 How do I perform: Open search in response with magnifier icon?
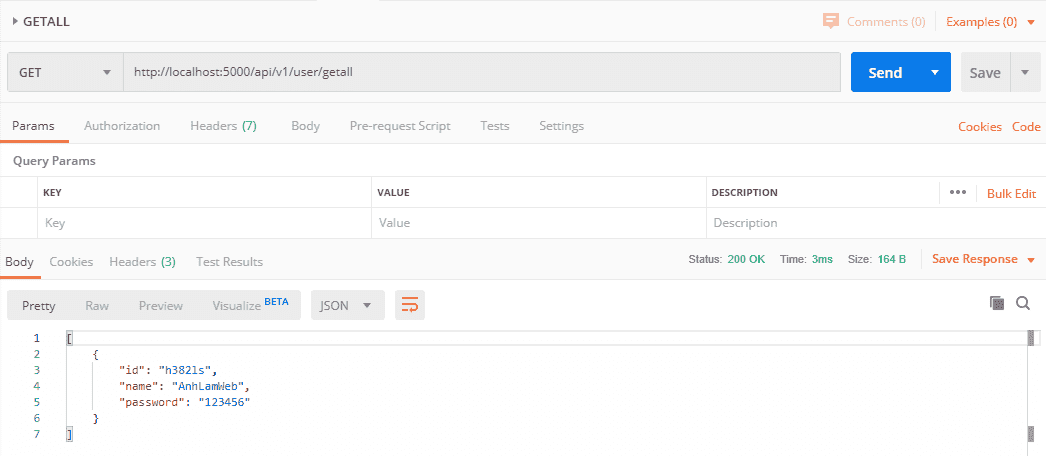click(x=1023, y=303)
